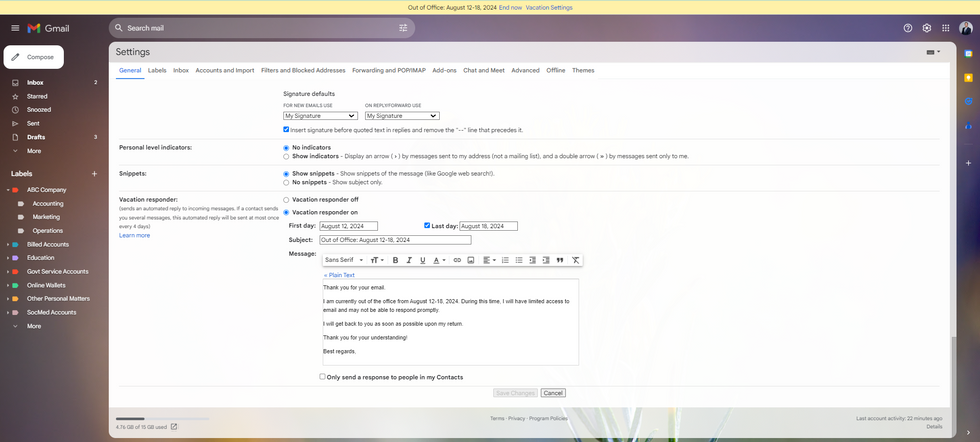Open the text size dropdown

[x=377, y=260]
